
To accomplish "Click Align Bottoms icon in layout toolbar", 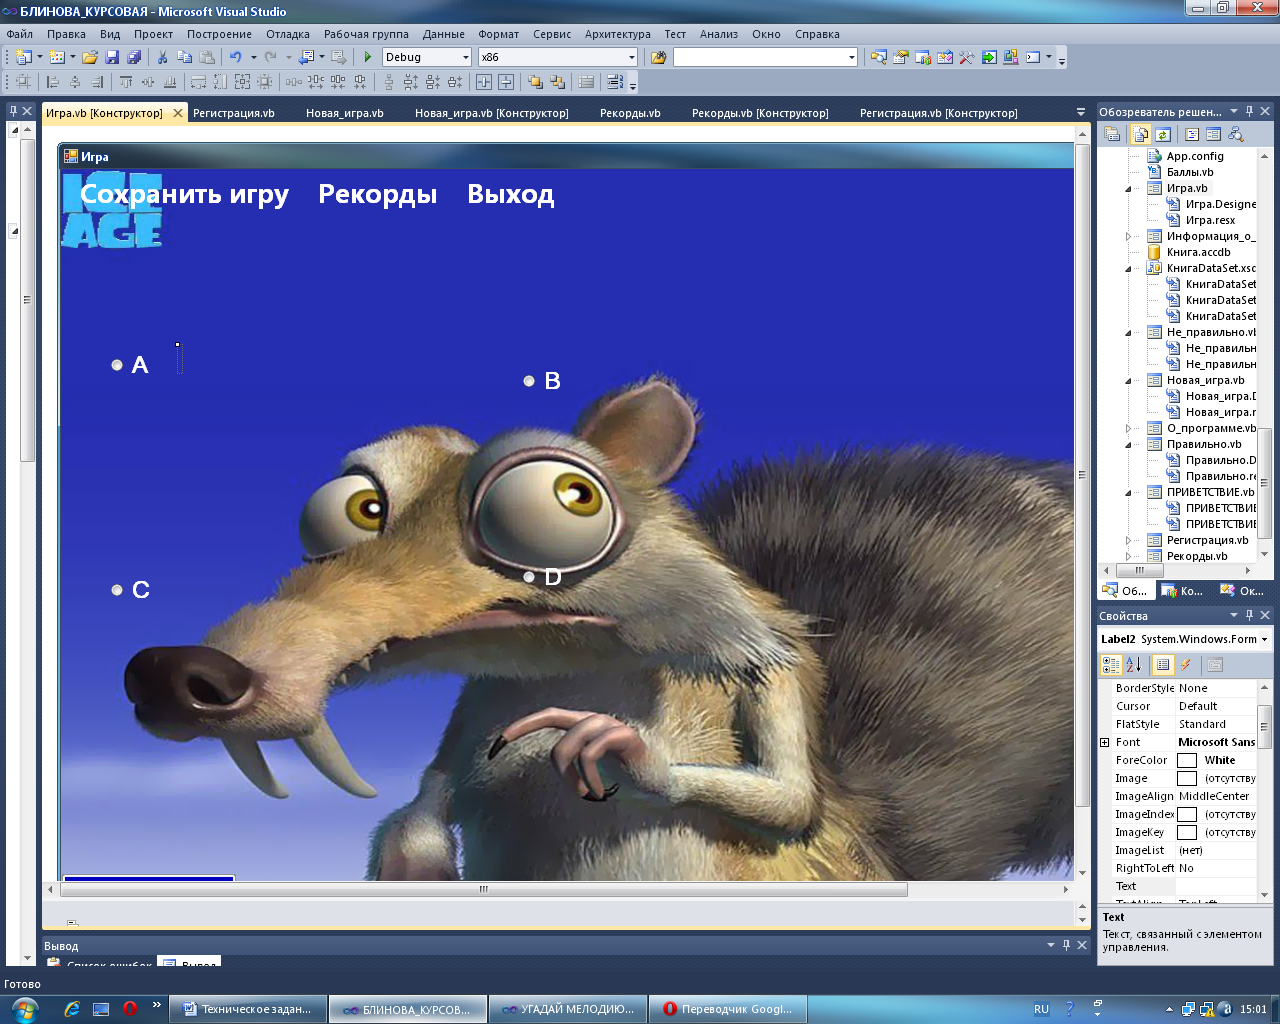I will [170, 82].
